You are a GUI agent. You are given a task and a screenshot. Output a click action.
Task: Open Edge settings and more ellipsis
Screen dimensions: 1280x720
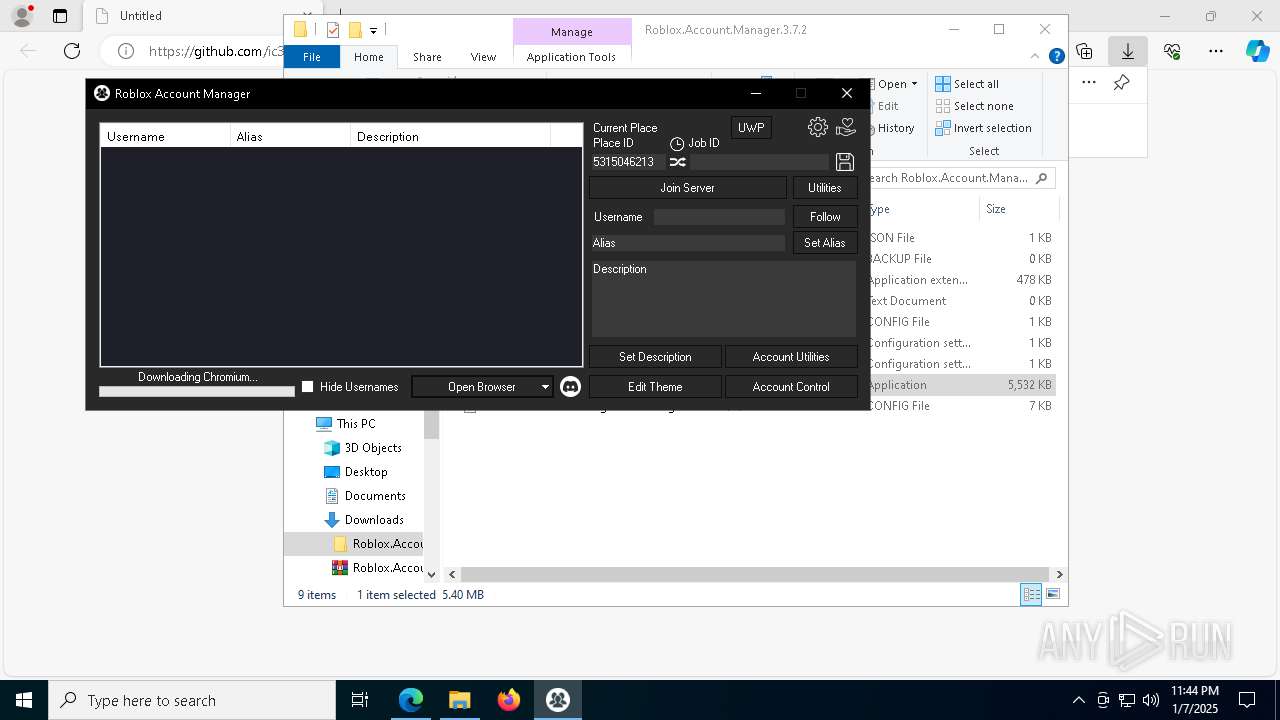1216,51
